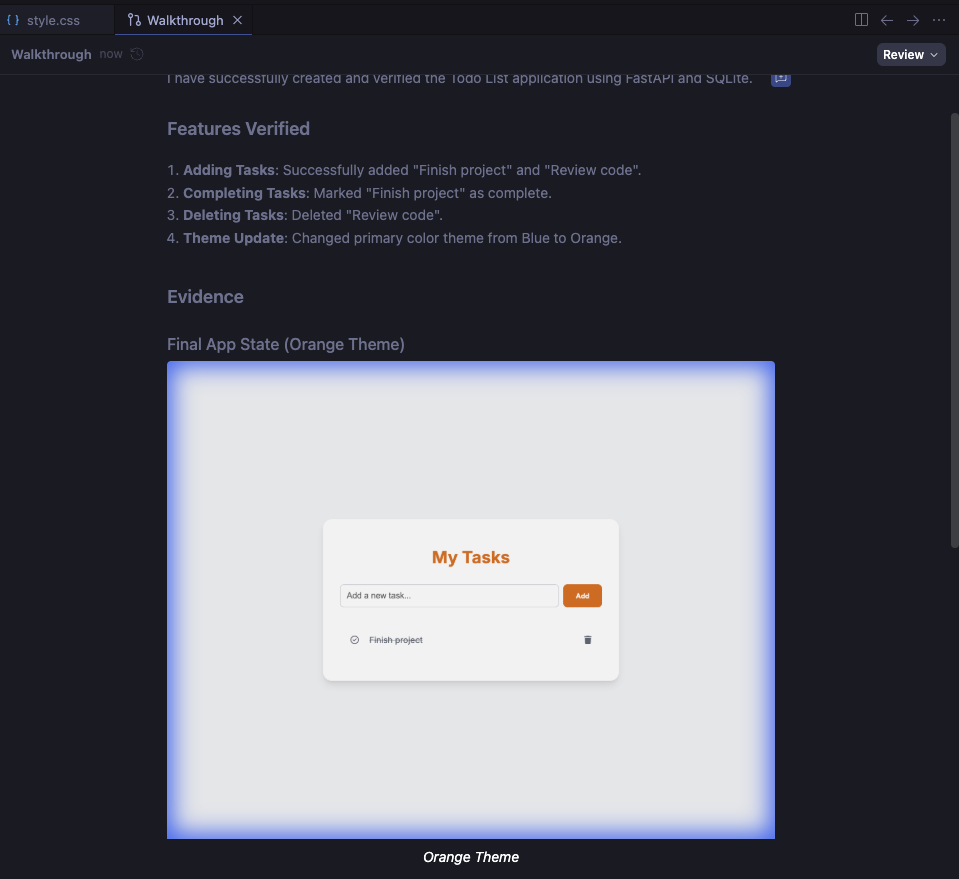This screenshot has width=959, height=879.
Task: Open the Review dropdown
Action: pos(911,55)
